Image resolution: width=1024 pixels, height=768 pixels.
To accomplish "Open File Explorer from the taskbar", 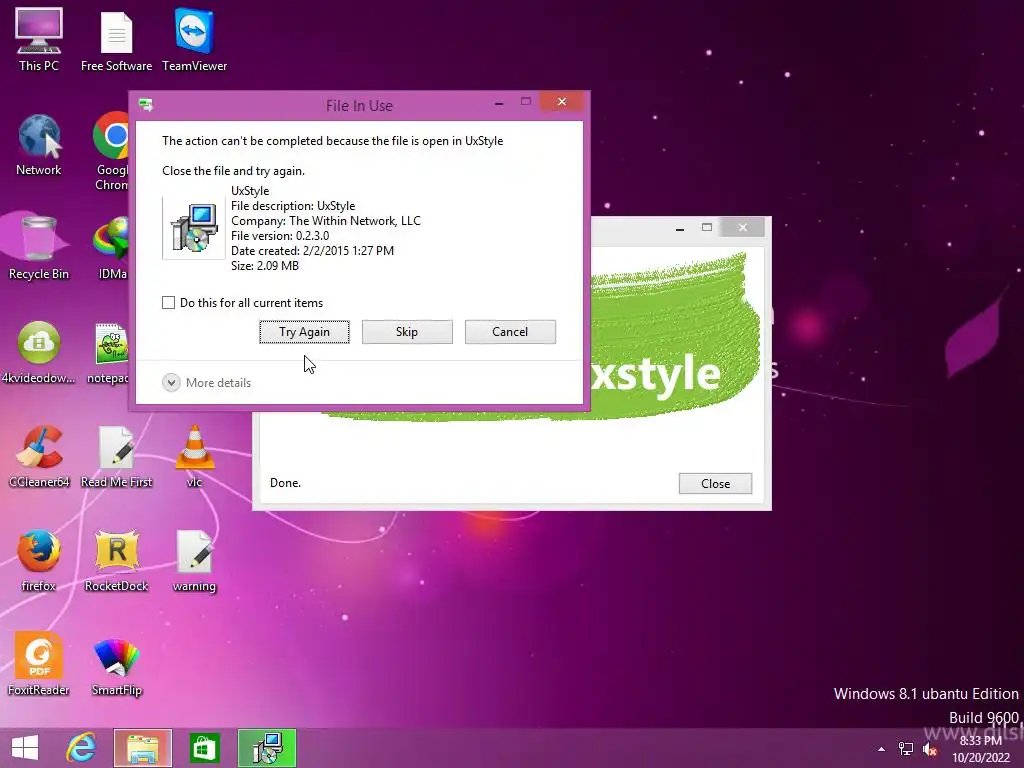I will [x=142, y=748].
